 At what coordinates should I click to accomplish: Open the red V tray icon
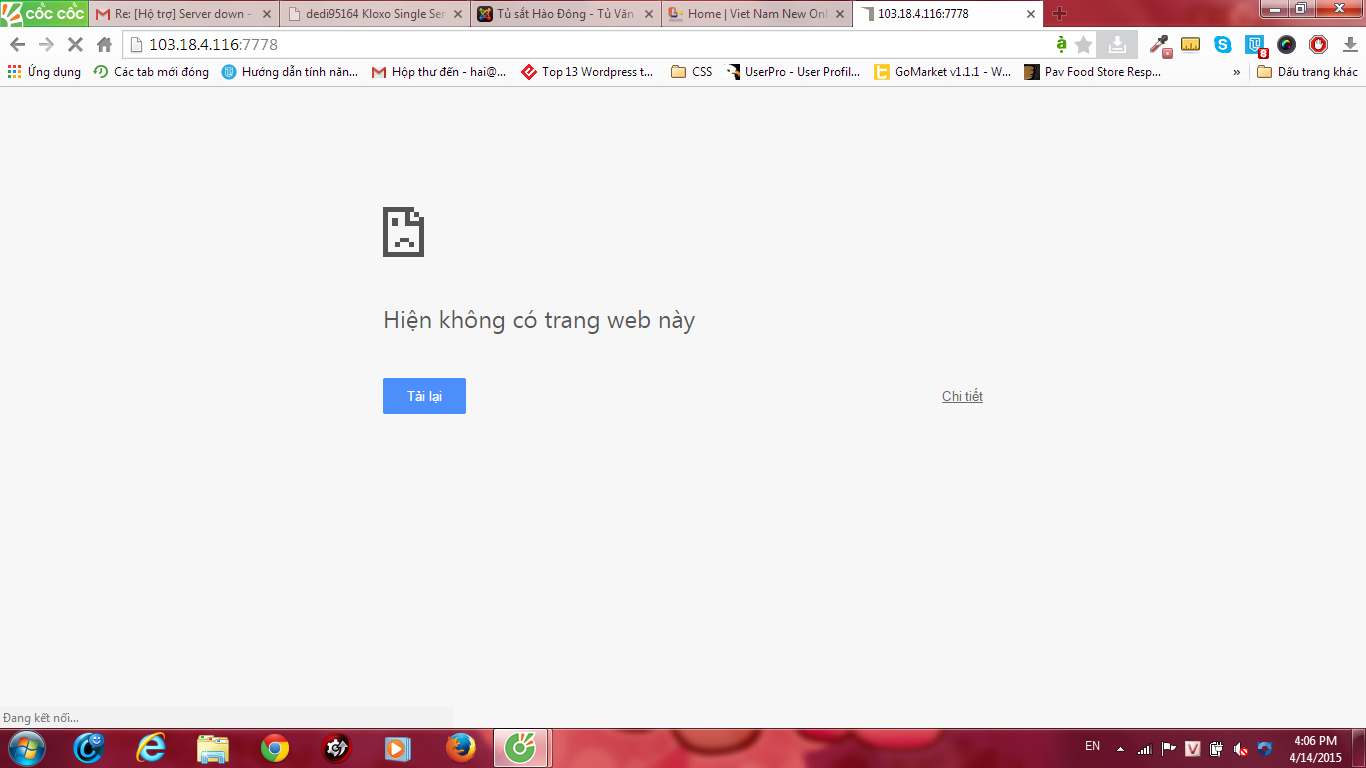click(1193, 748)
